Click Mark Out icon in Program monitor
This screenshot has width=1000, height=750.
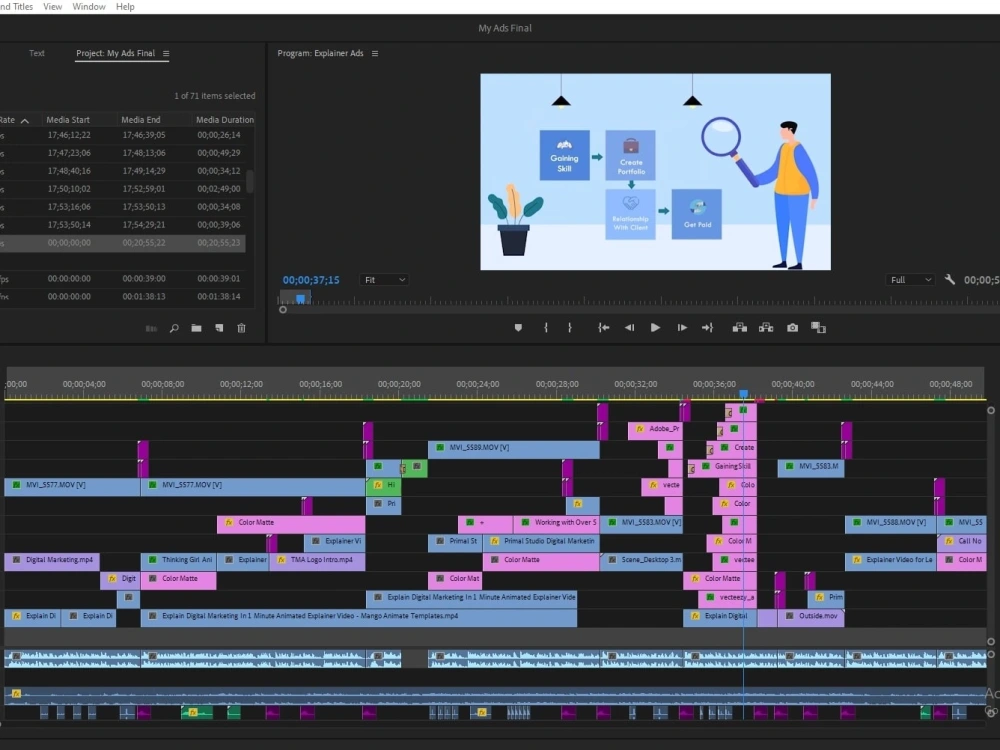tap(568, 327)
